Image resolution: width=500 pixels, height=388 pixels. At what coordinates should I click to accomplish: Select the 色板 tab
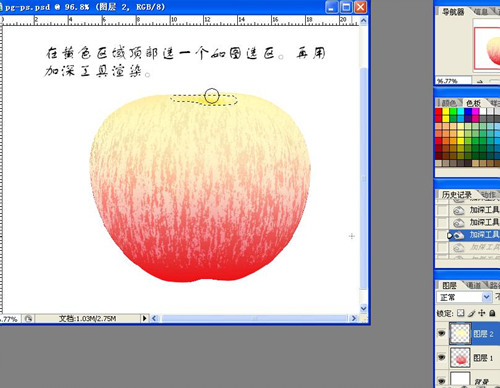[473, 103]
